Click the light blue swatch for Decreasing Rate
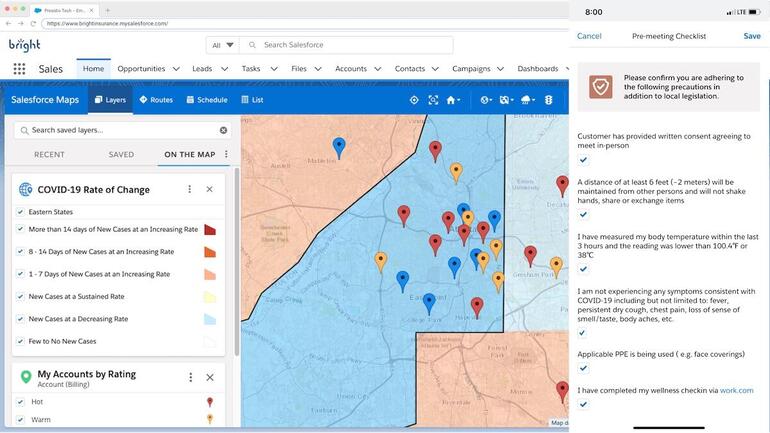The height and width of the screenshot is (433, 770). coord(210,319)
